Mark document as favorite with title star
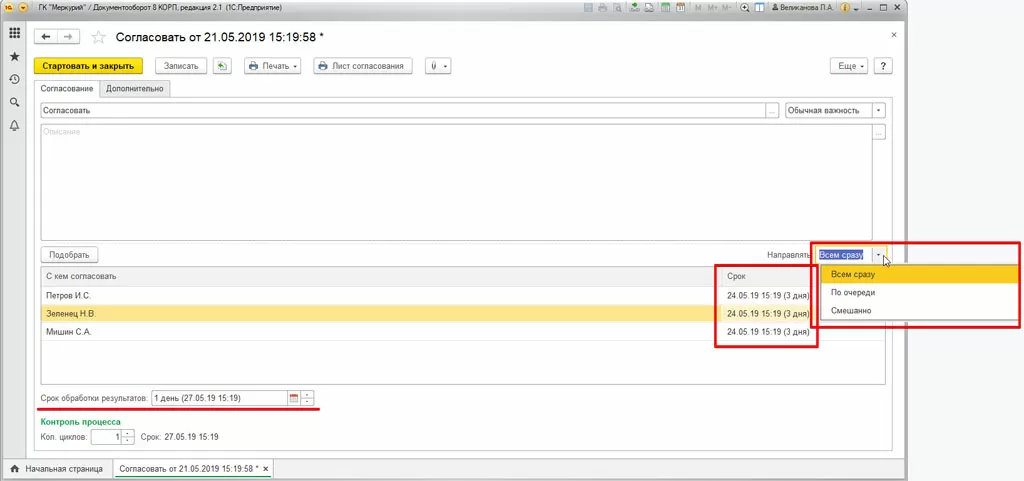 pos(99,38)
